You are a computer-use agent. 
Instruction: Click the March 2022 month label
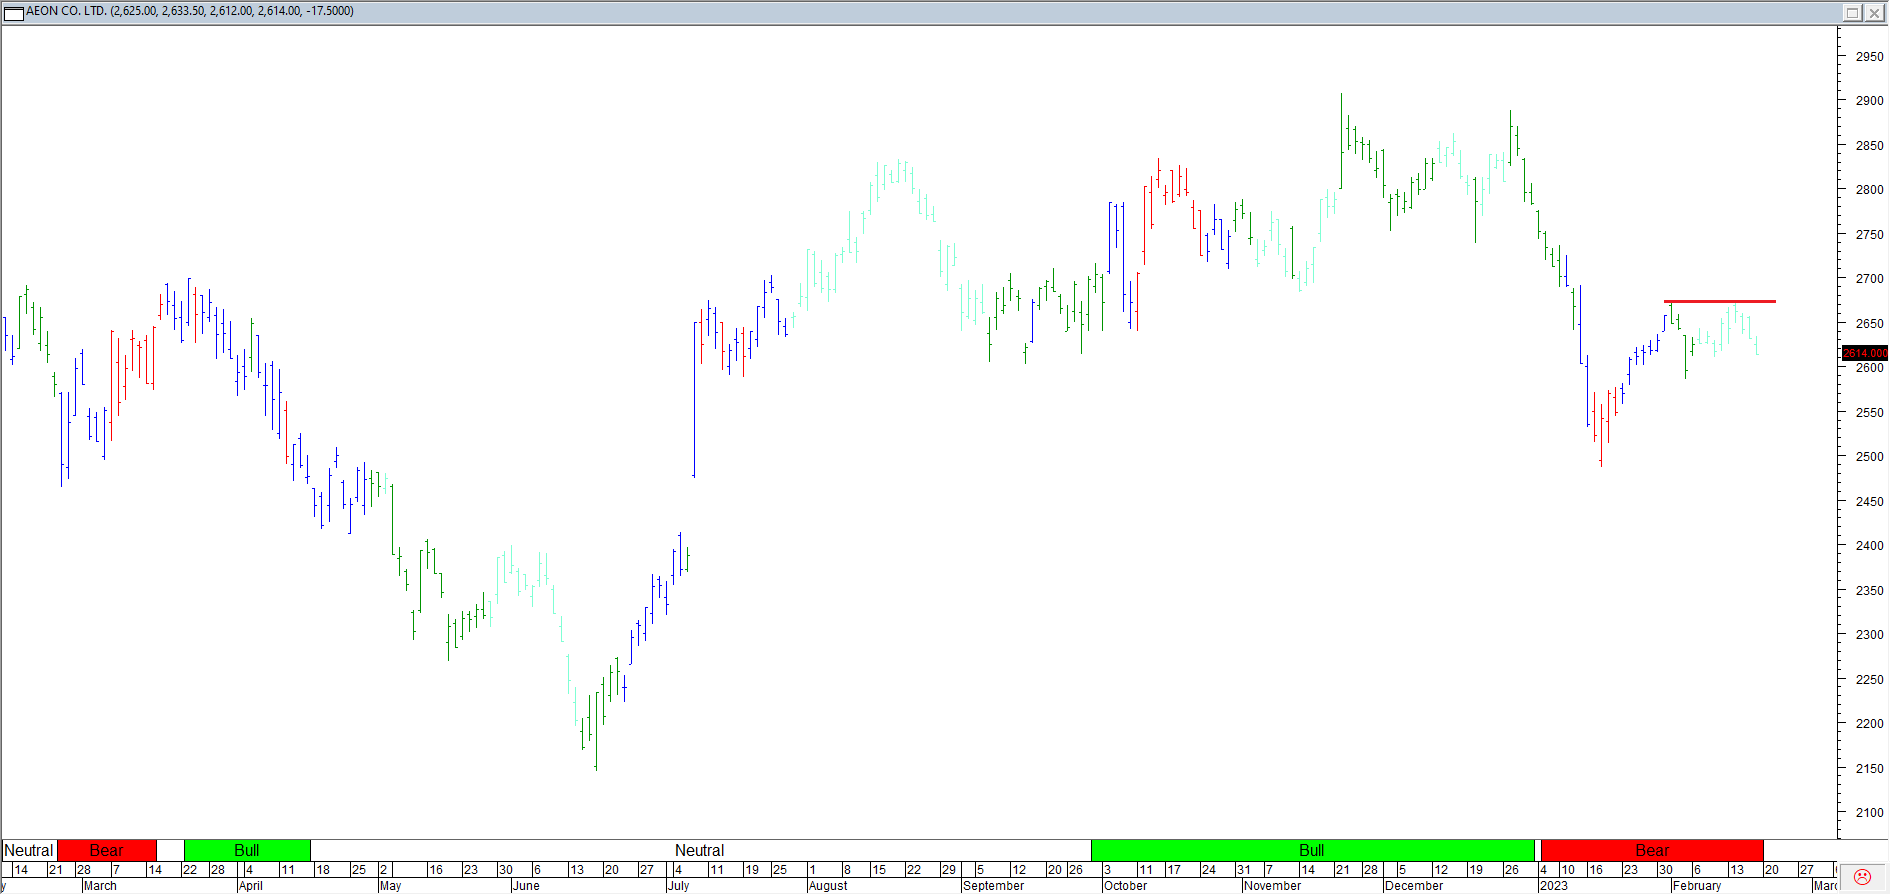tap(100, 886)
